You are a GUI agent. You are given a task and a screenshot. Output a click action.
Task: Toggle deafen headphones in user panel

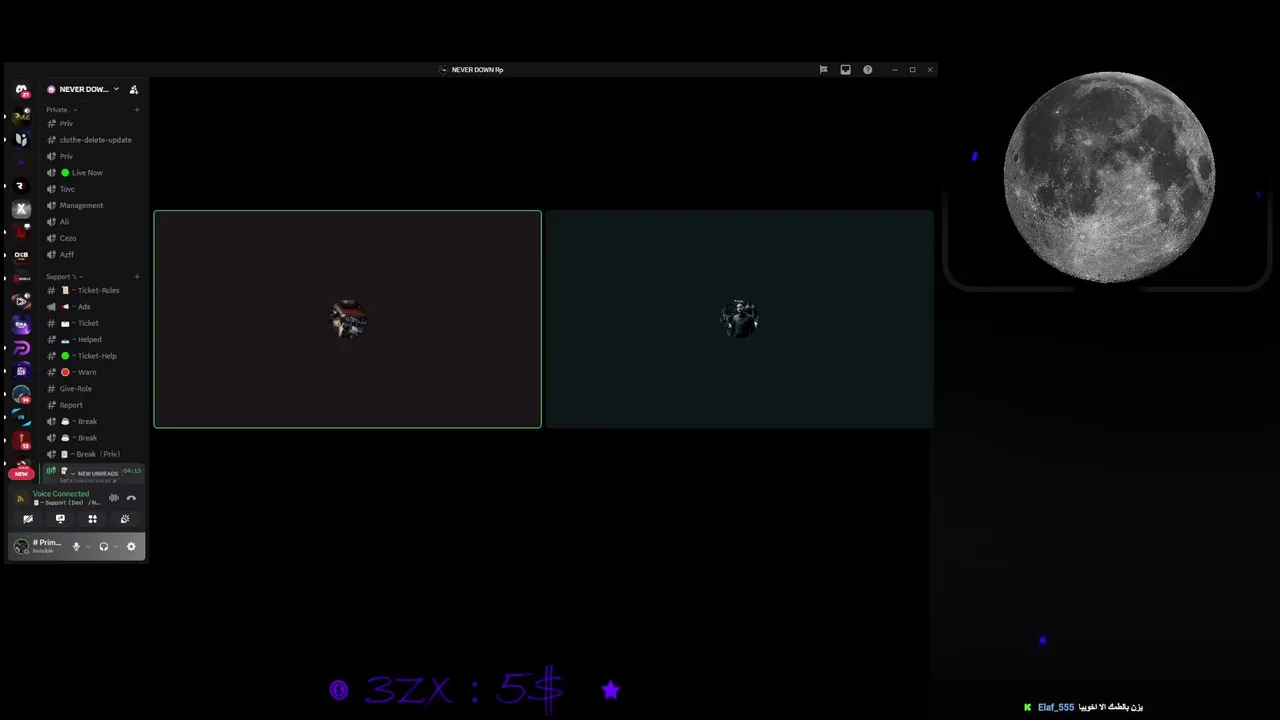(103, 546)
